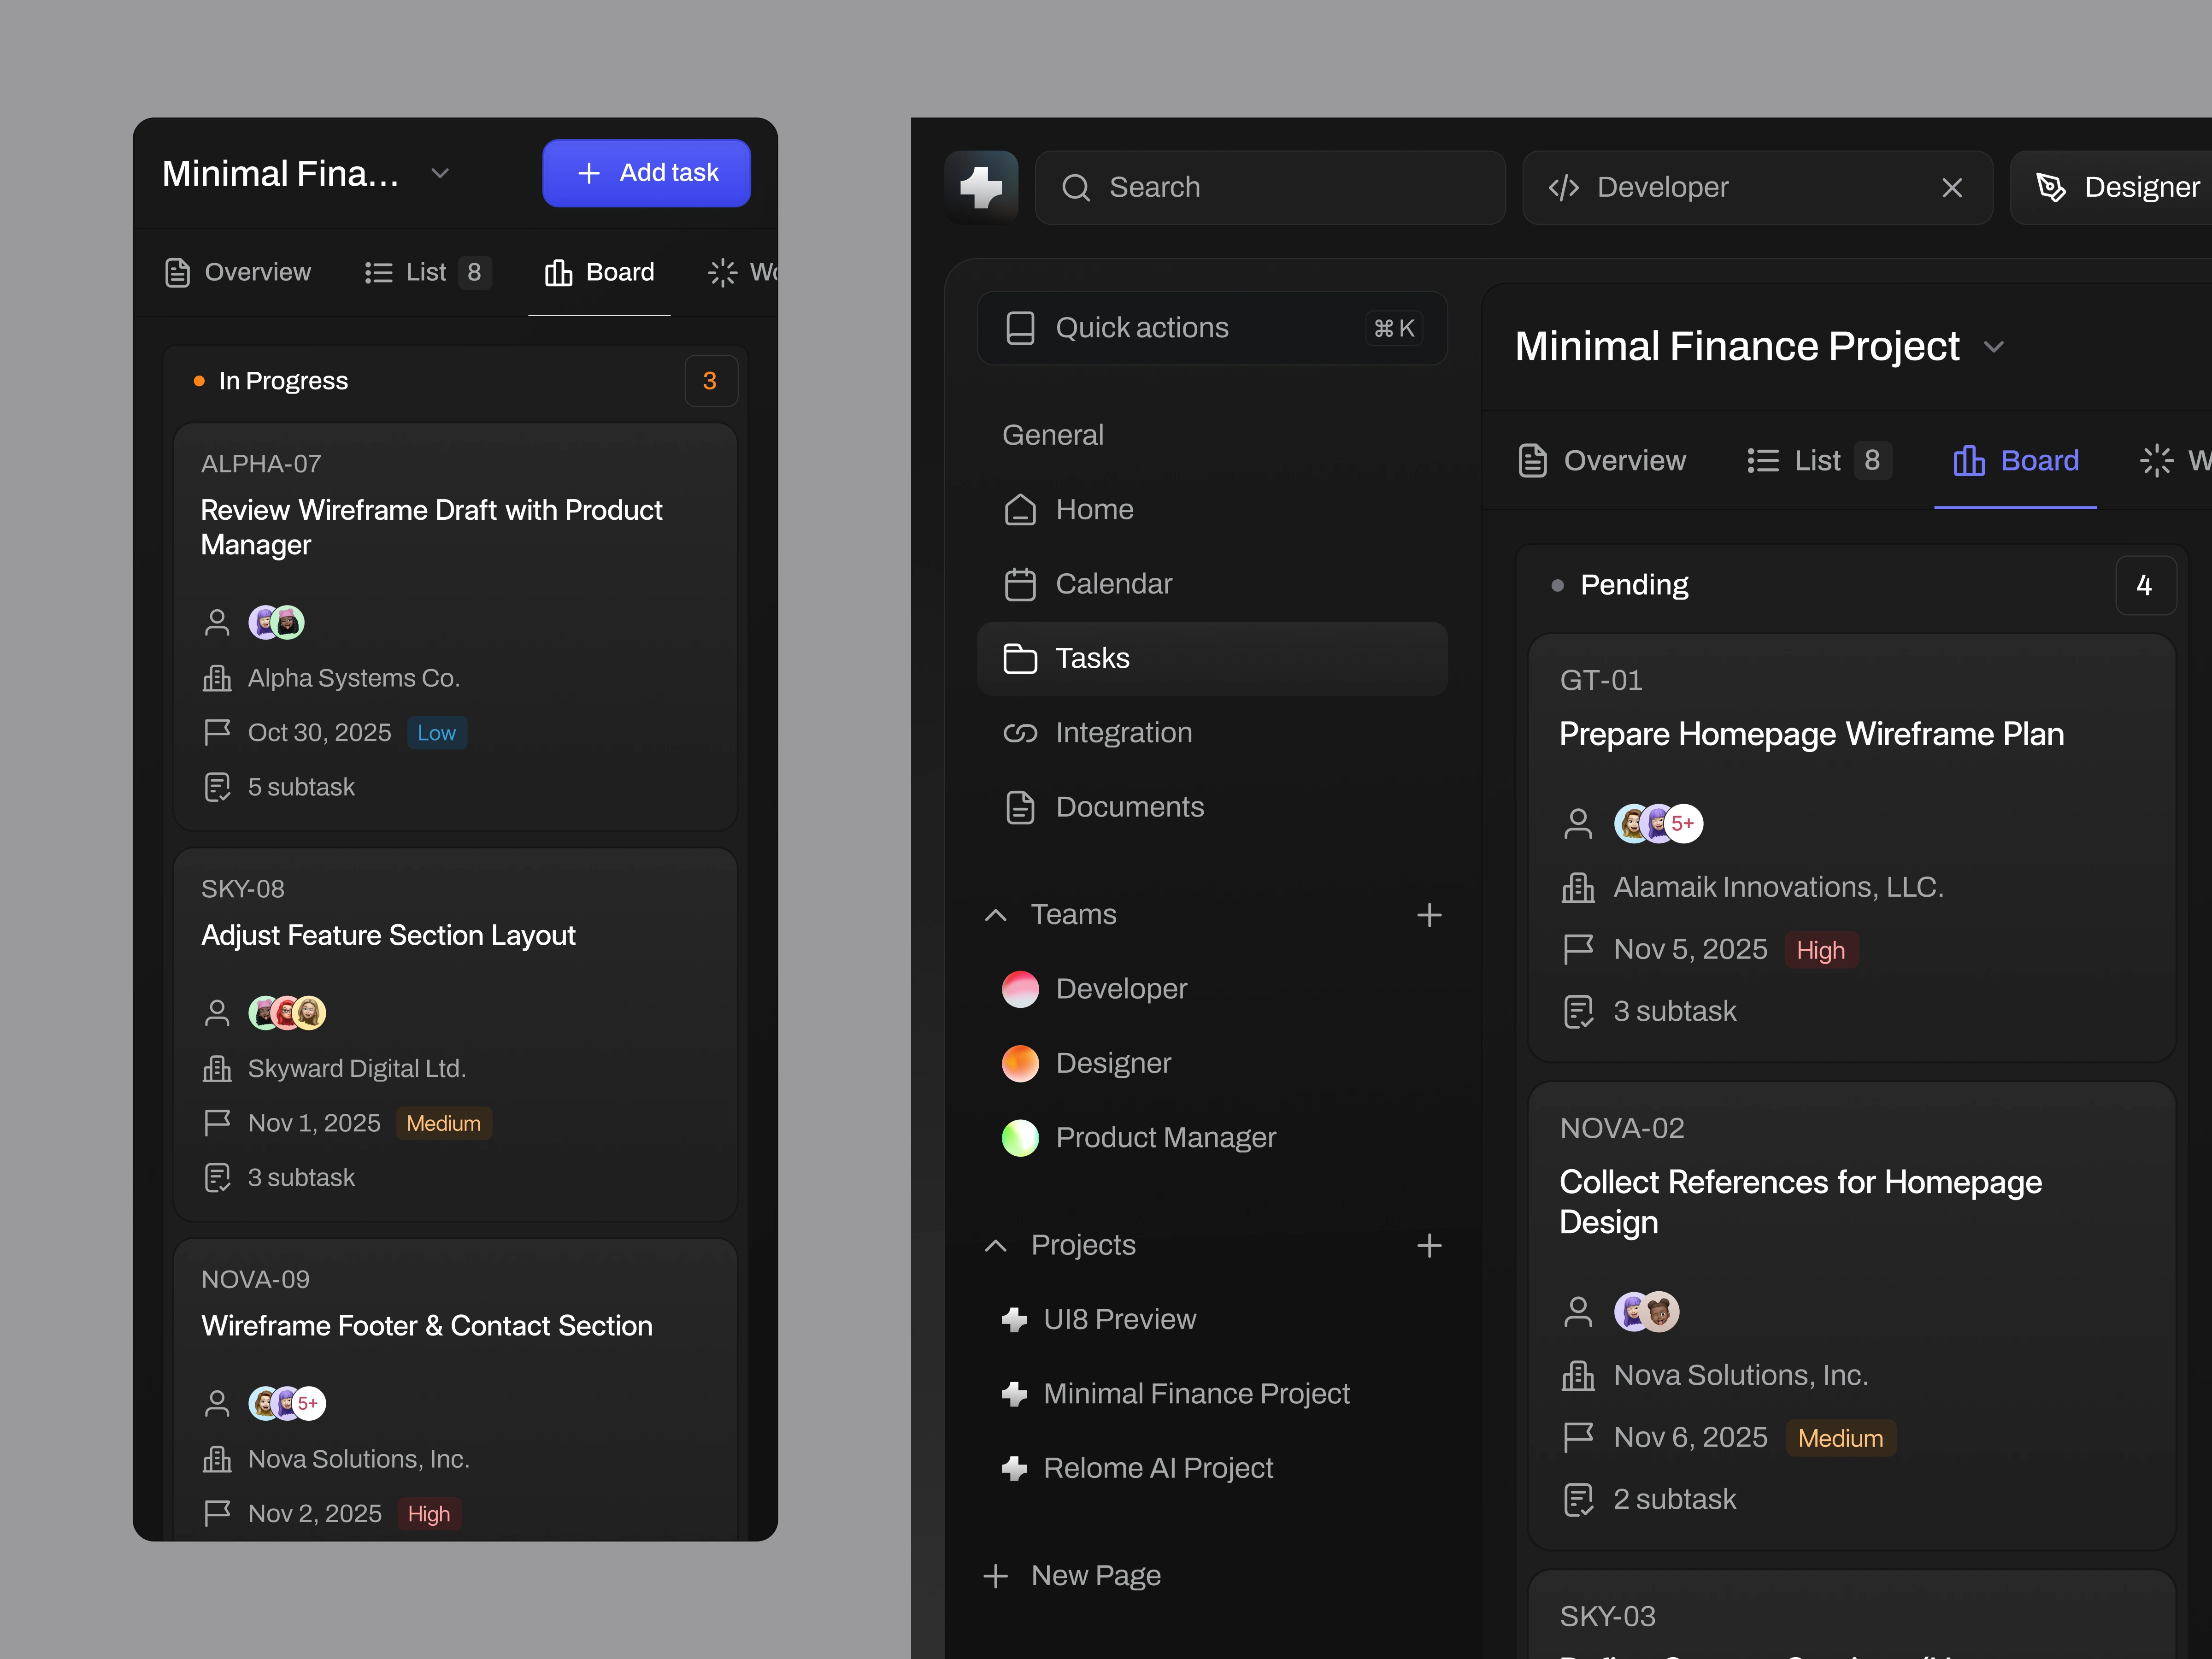Switch to List tab in mobile view

point(427,272)
